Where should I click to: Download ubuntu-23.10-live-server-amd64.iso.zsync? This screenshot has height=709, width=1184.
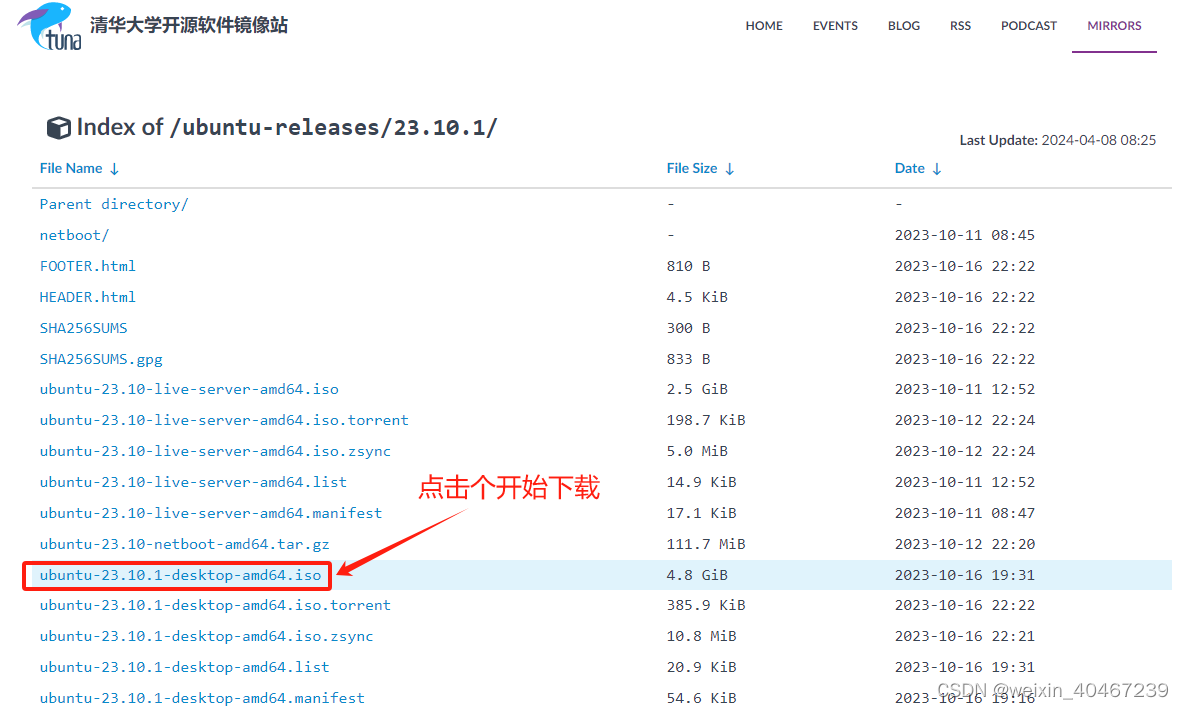pos(215,451)
